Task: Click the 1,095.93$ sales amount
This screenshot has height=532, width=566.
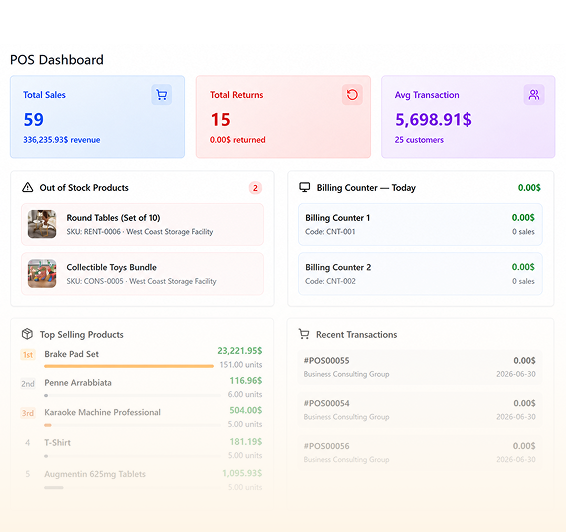Action: (242, 473)
